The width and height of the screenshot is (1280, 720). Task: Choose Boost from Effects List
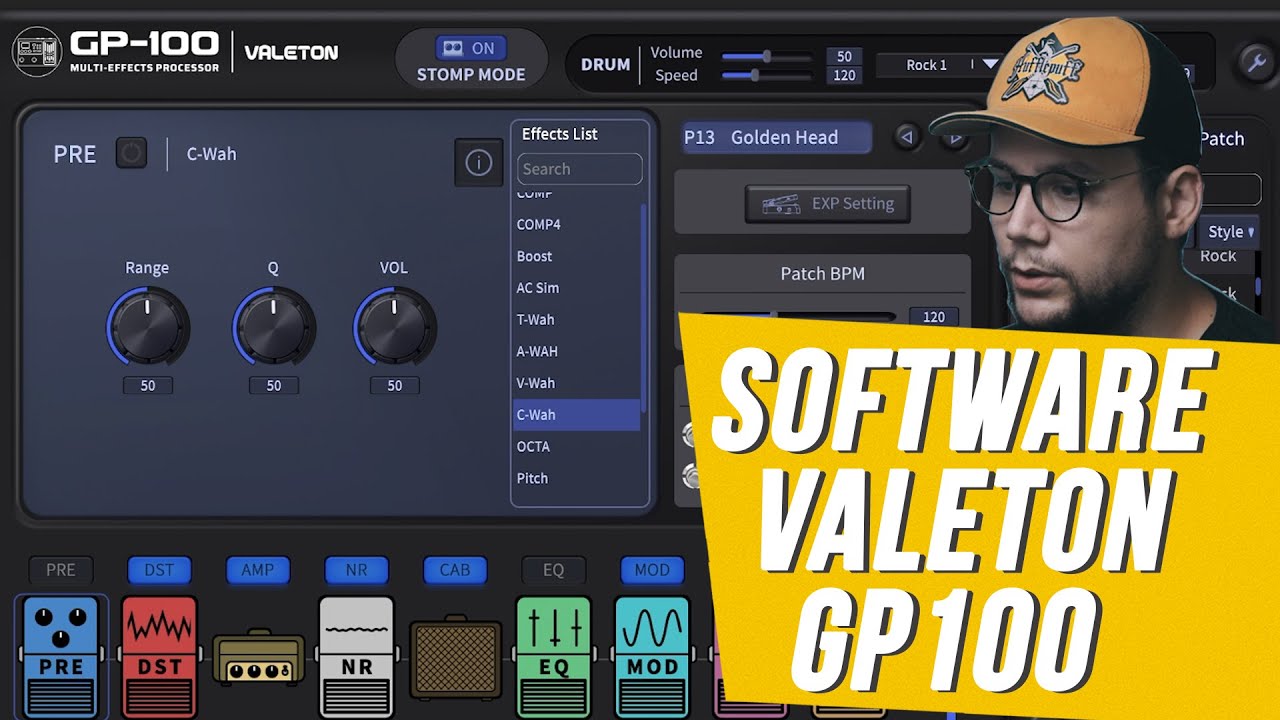point(576,257)
